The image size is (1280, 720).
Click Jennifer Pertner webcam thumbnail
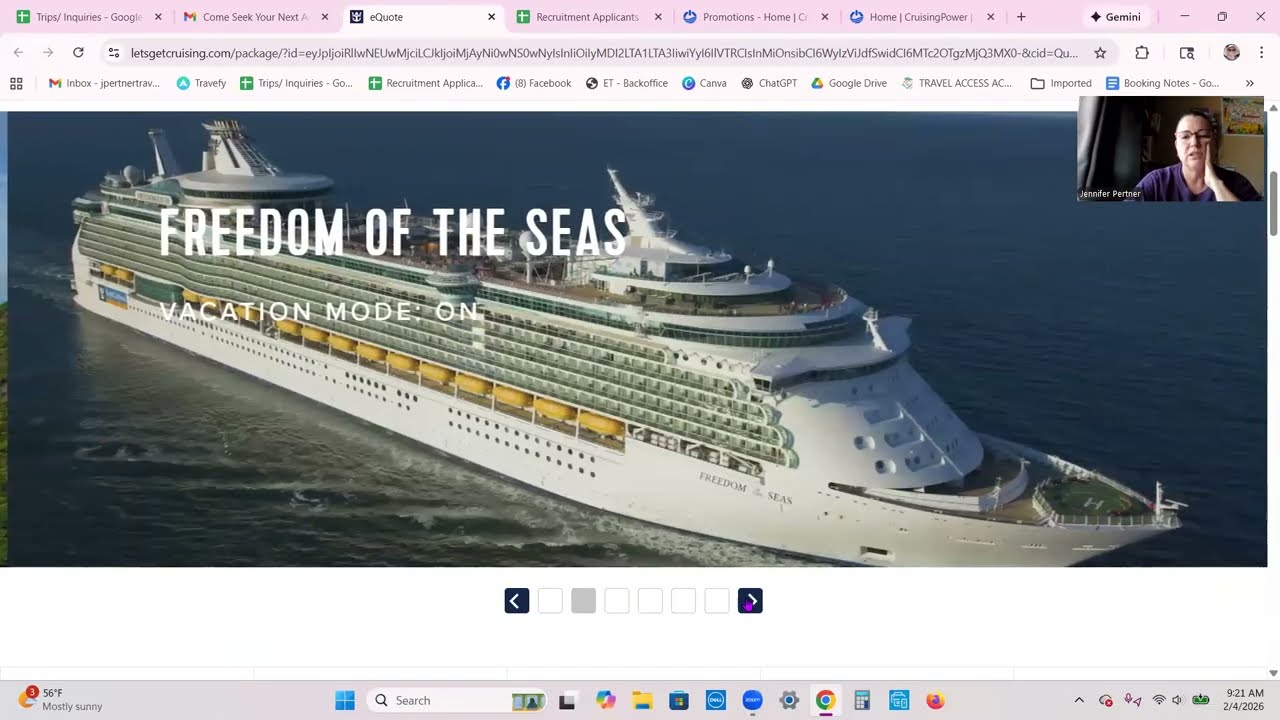pyautogui.click(x=1170, y=150)
